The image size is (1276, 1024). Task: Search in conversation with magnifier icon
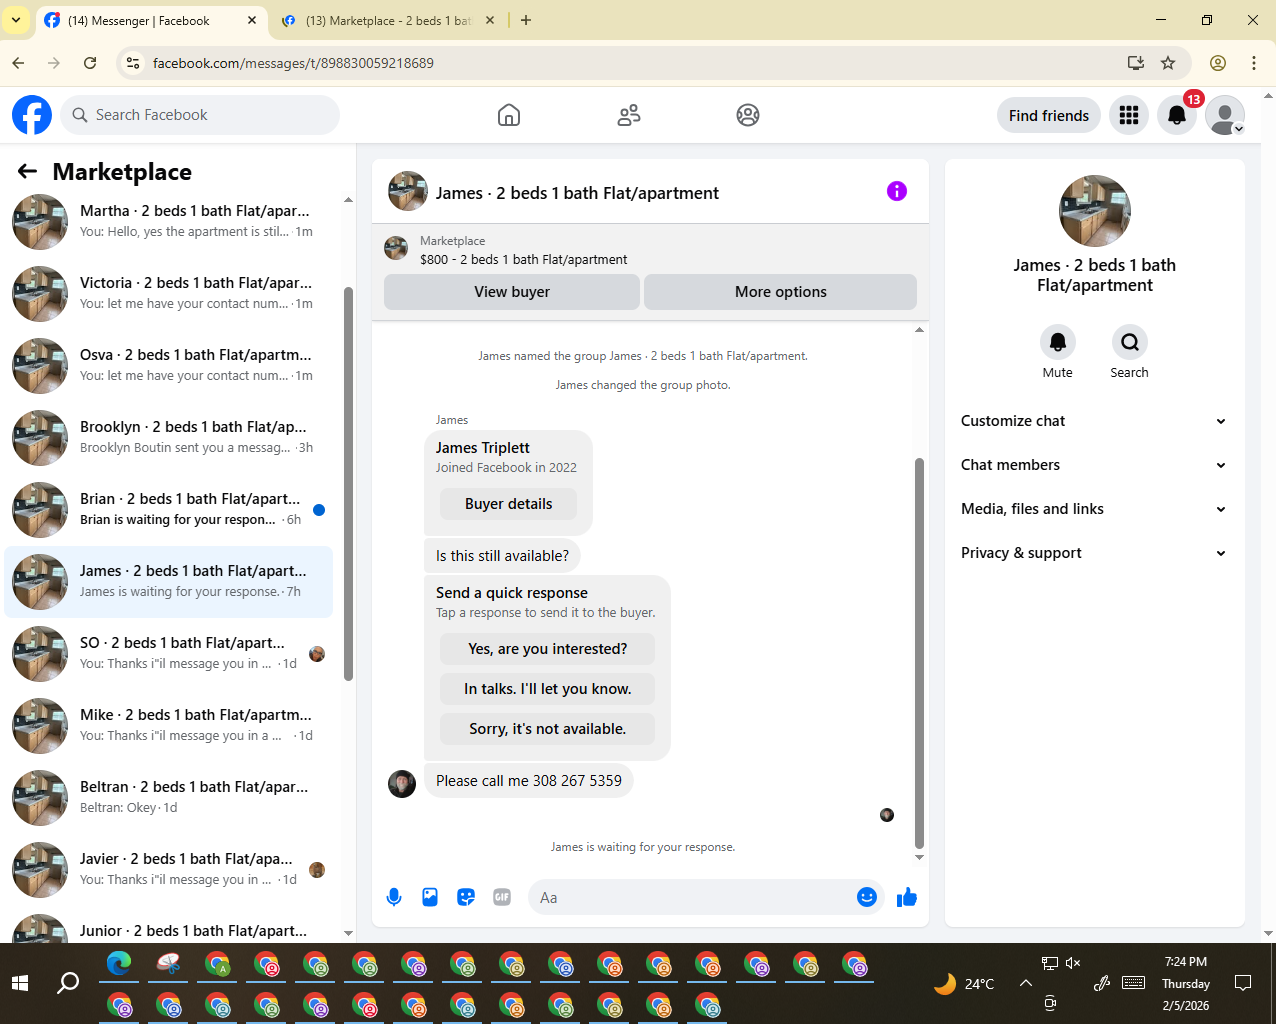(x=1129, y=342)
